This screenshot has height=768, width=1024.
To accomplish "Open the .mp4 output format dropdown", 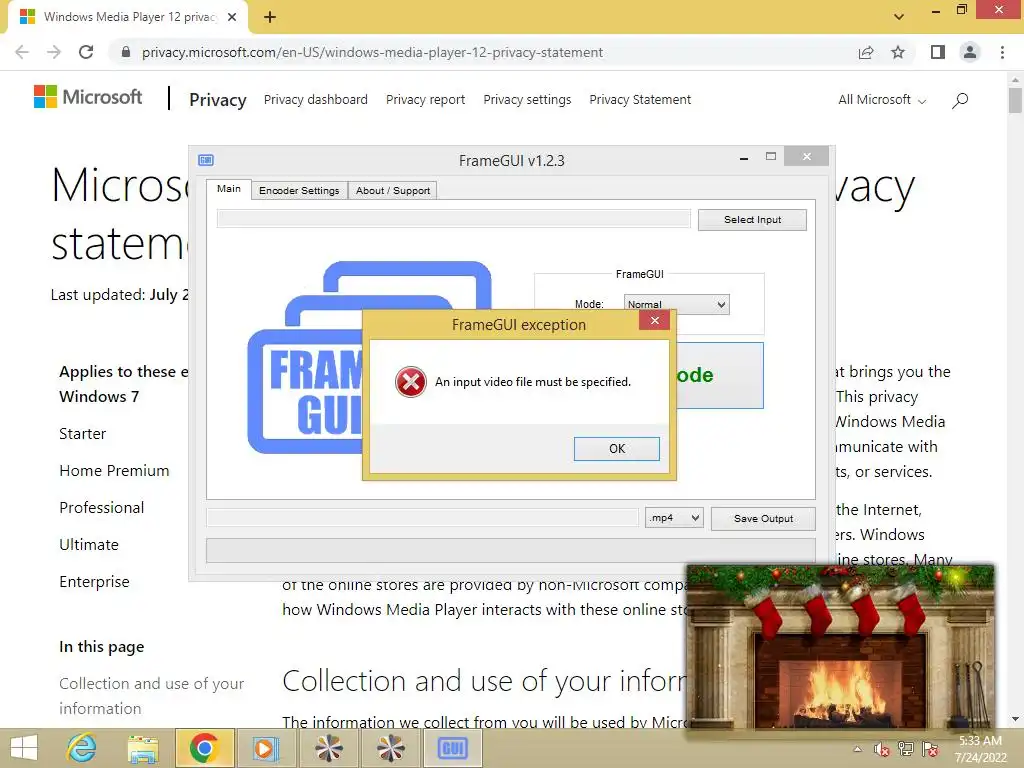I will (x=674, y=518).
